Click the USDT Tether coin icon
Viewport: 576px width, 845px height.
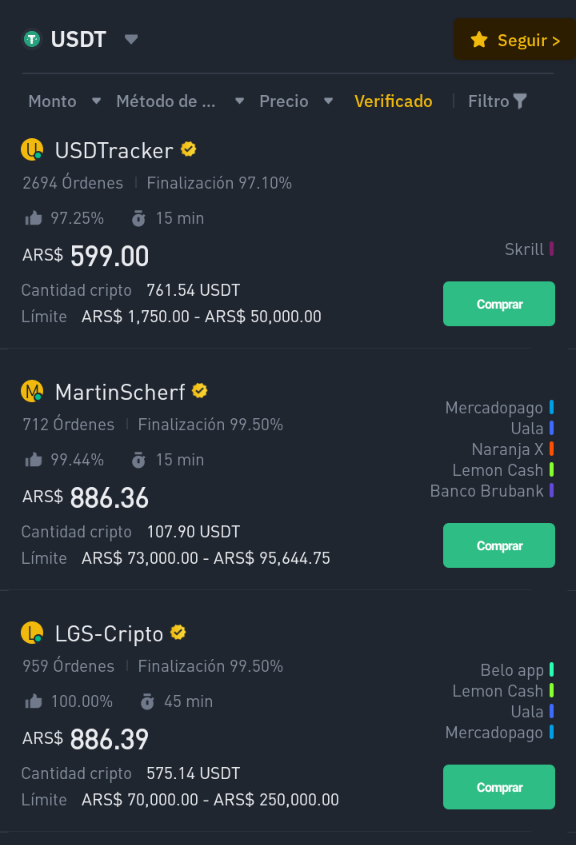point(32,39)
